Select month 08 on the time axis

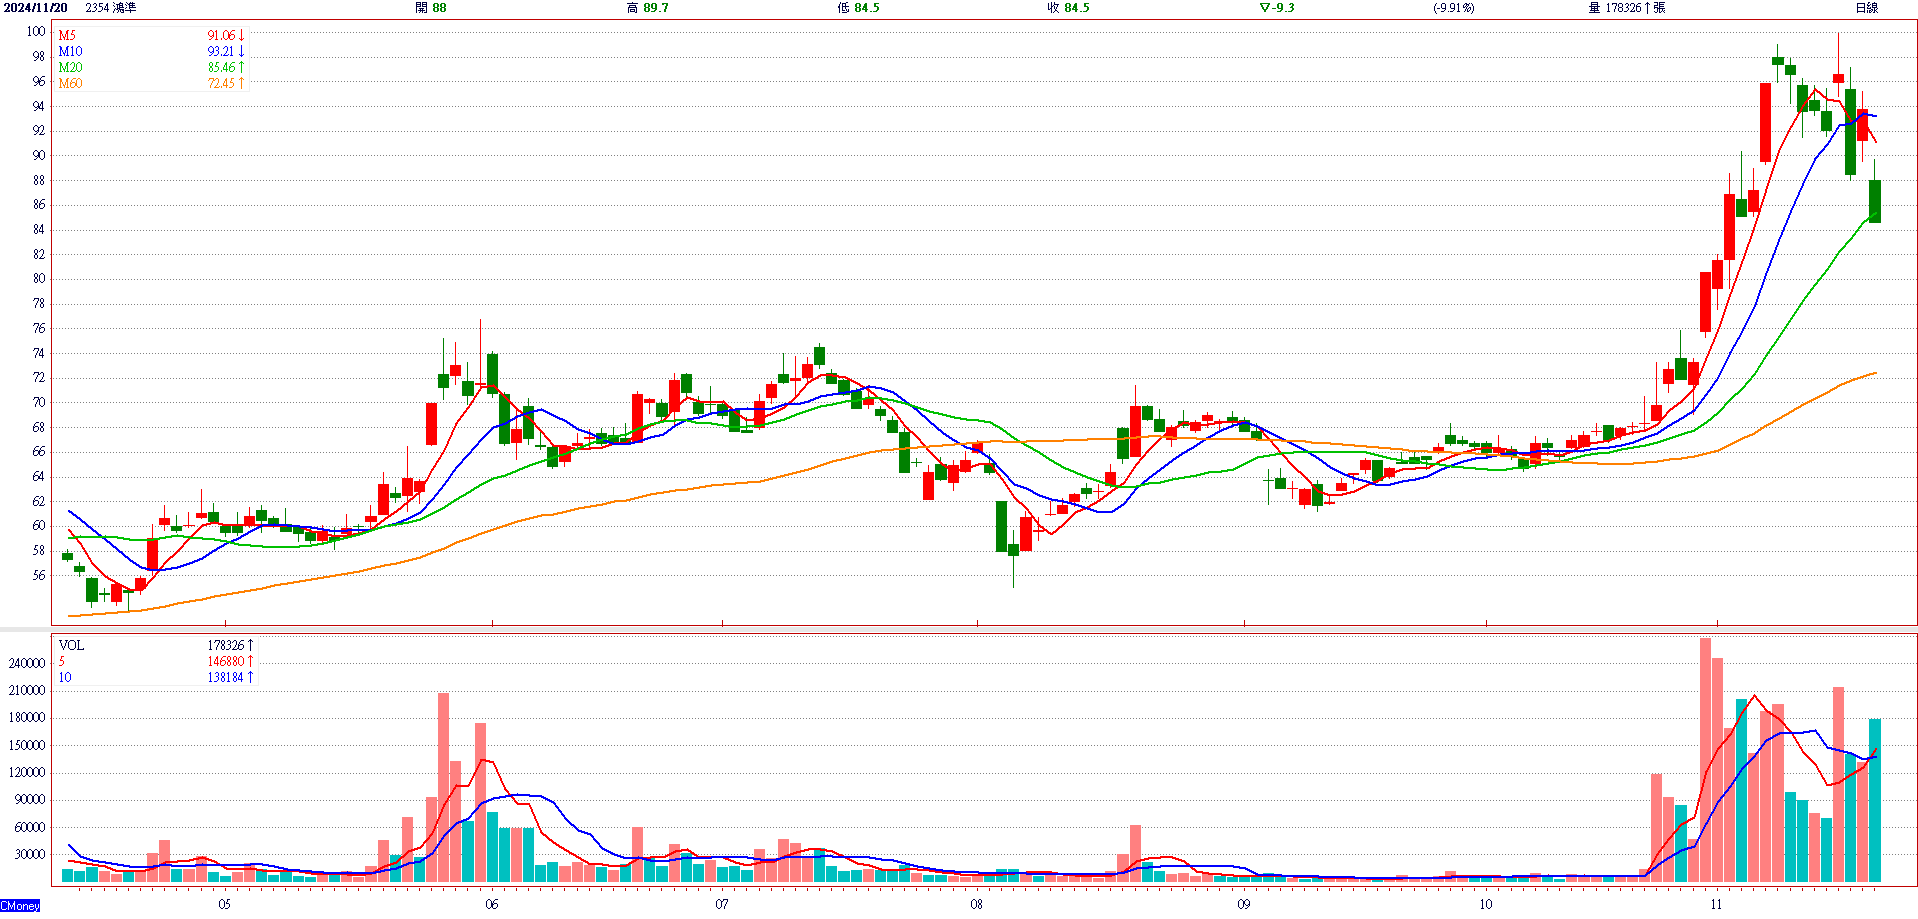tap(976, 904)
